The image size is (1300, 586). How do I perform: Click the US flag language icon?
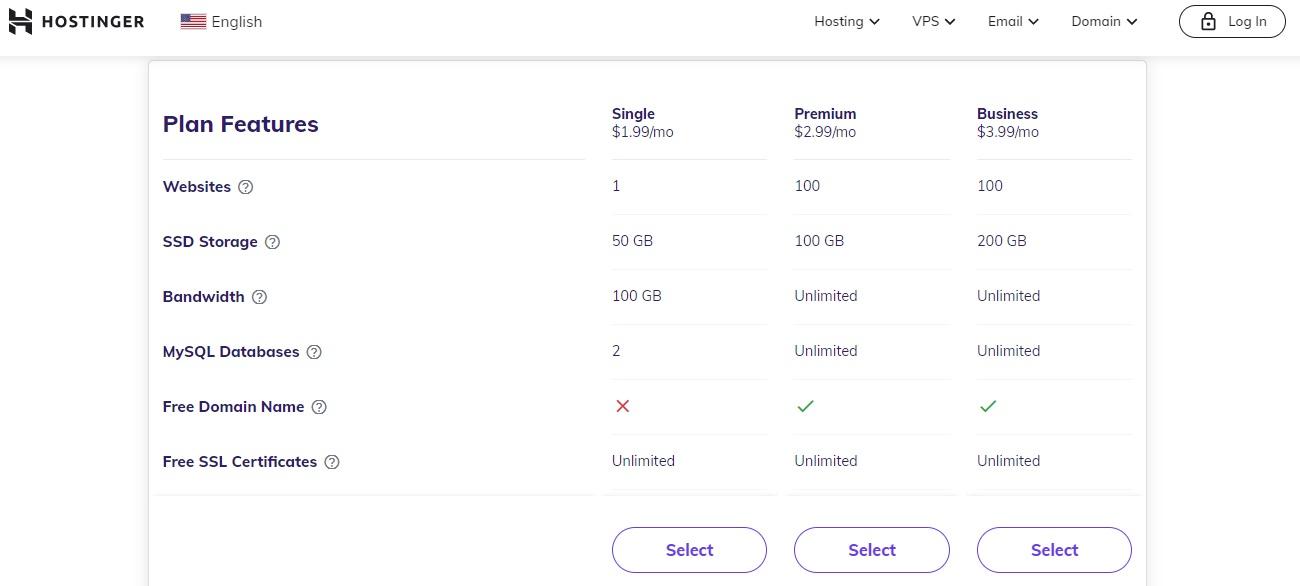(193, 21)
